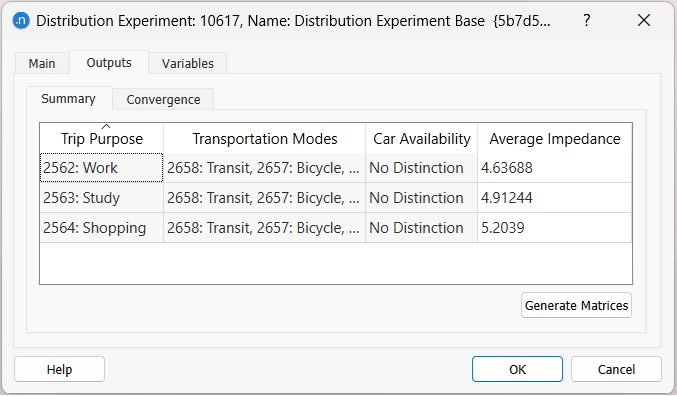
Task: Click the question mark help icon
Action: coord(586,20)
